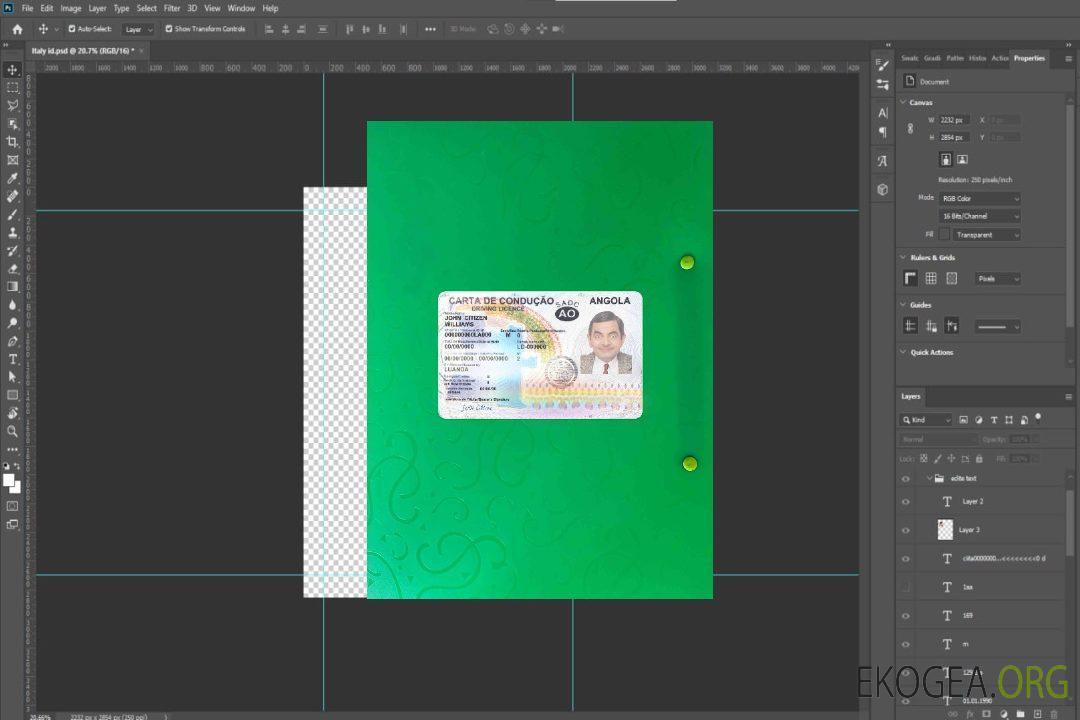This screenshot has width=1080, height=720.
Task: Select the Dodge tool
Action: click(12, 322)
